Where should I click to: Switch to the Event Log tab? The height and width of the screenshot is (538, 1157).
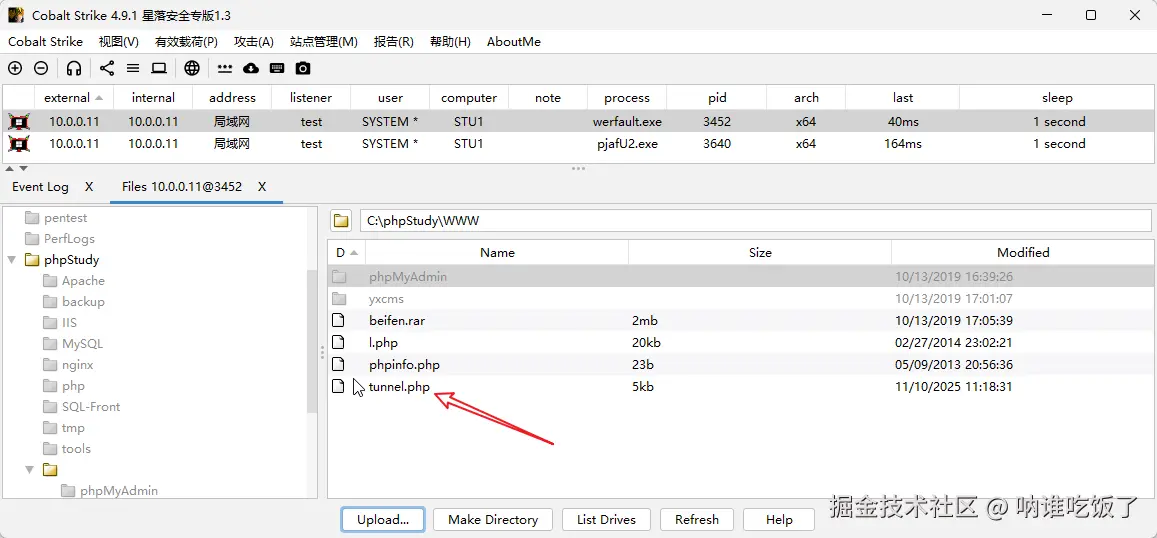tap(41, 187)
